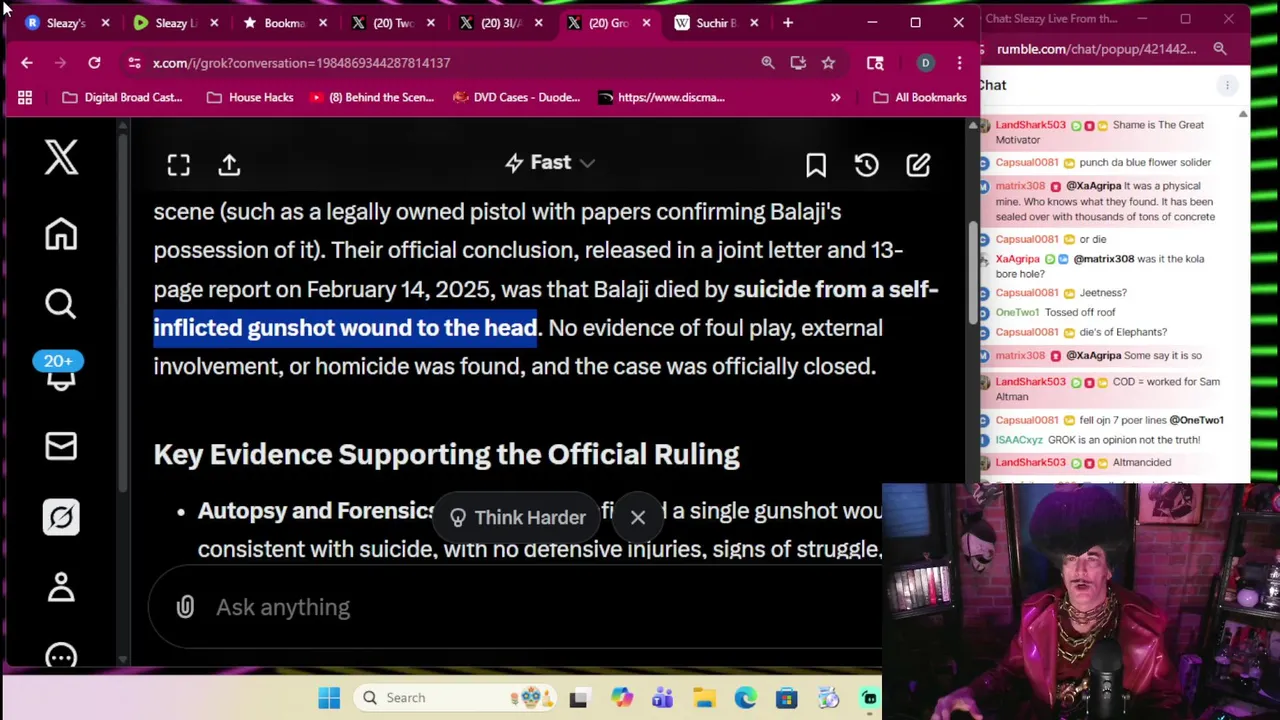The height and width of the screenshot is (720, 1280).
Task: Dismiss the Think Harder suggestion
Action: pos(638,517)
